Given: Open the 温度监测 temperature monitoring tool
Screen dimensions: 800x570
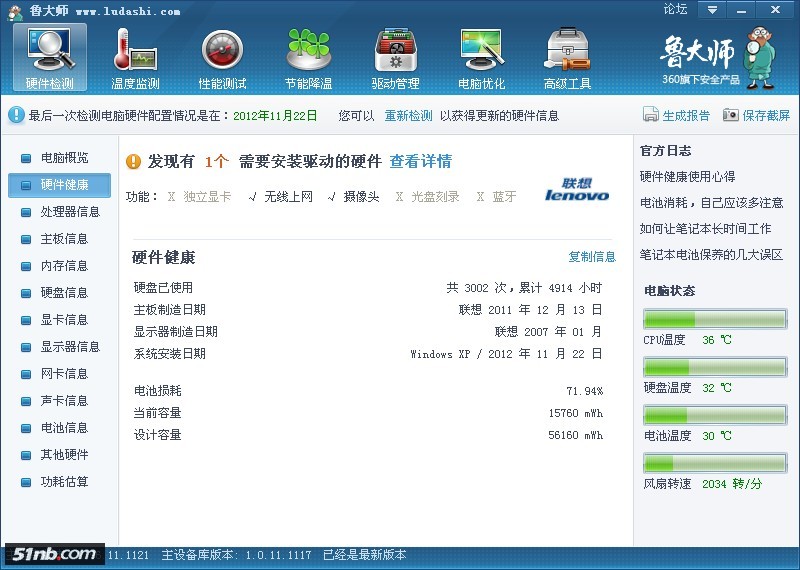Looking at the screenshot, I should [x=136, y=58].
